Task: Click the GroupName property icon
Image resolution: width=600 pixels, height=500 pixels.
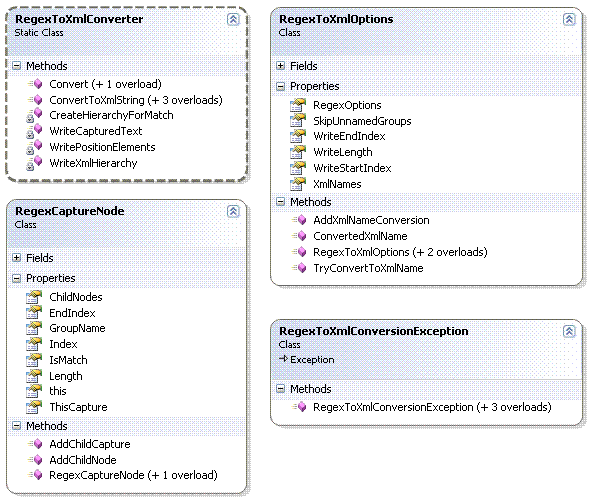Action: tap(34, 328)
